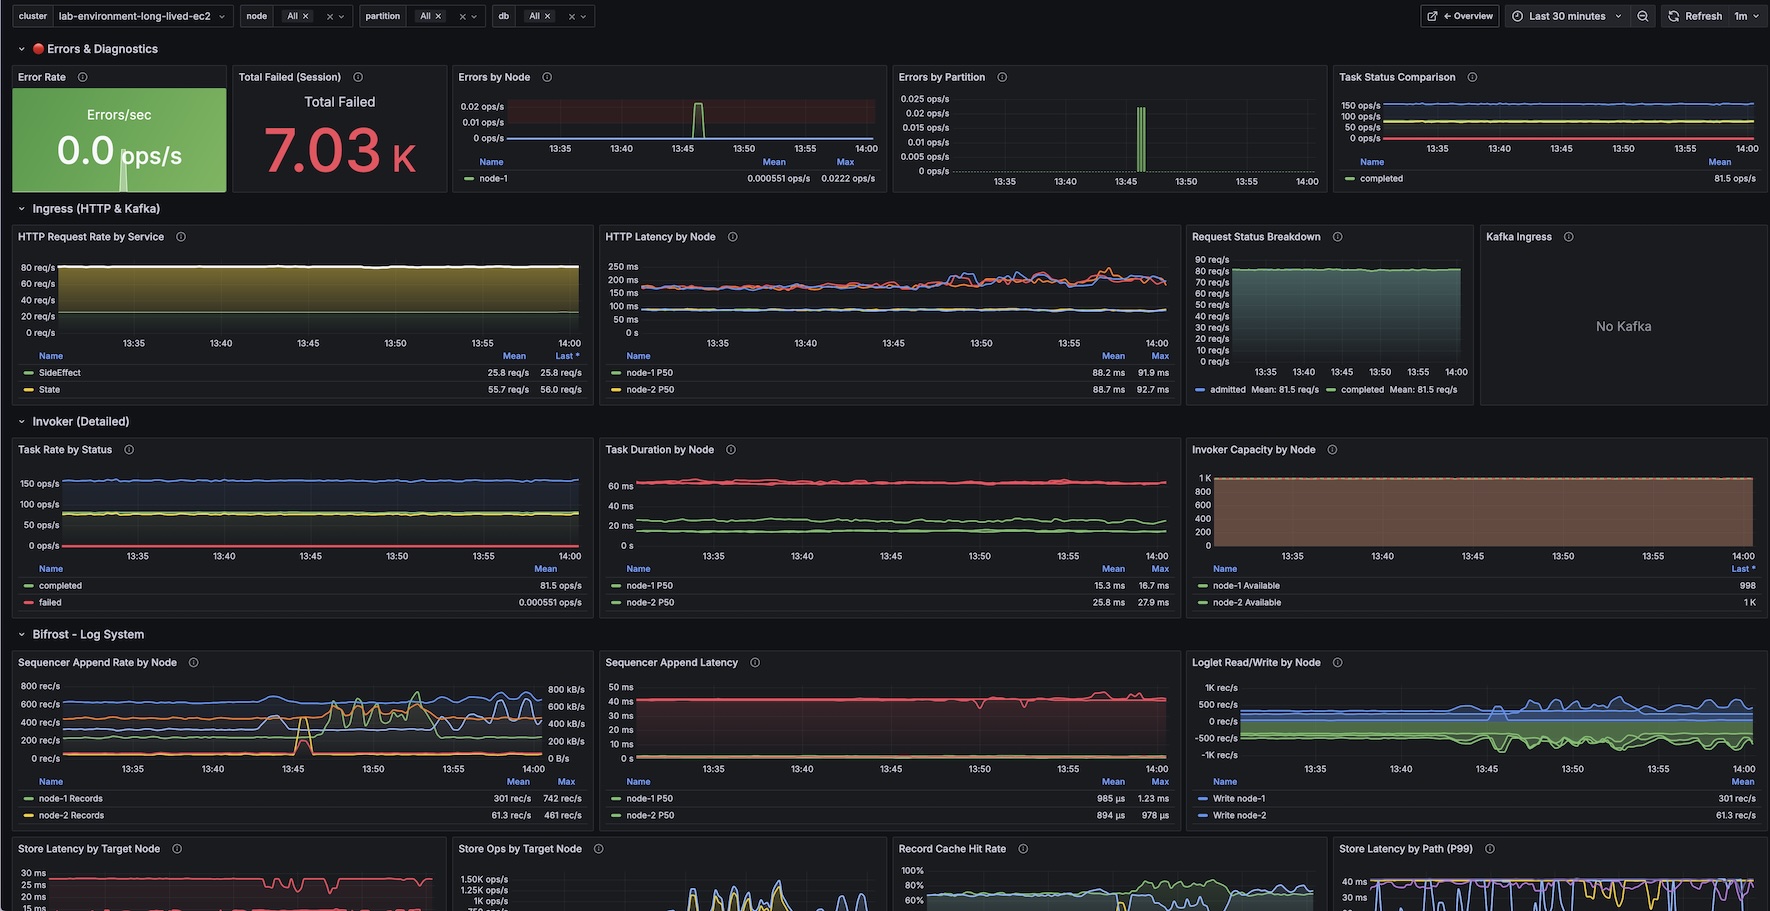Screen dimensions: 1770x911
Task: Remove the All tag from partition filter
Action: tap(438, 16)
